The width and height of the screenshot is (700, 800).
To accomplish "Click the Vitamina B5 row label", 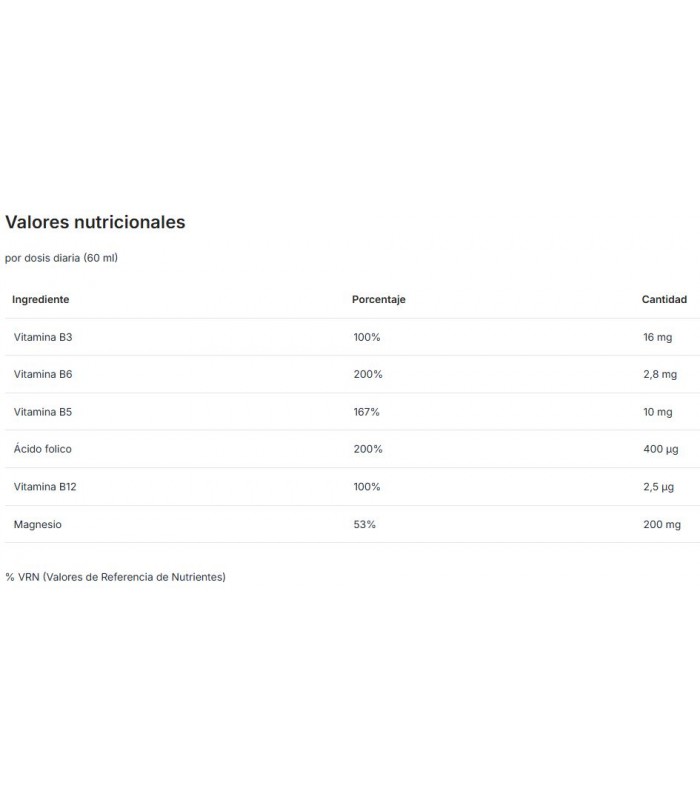I will pyautogui.click(x=43, y=412).
